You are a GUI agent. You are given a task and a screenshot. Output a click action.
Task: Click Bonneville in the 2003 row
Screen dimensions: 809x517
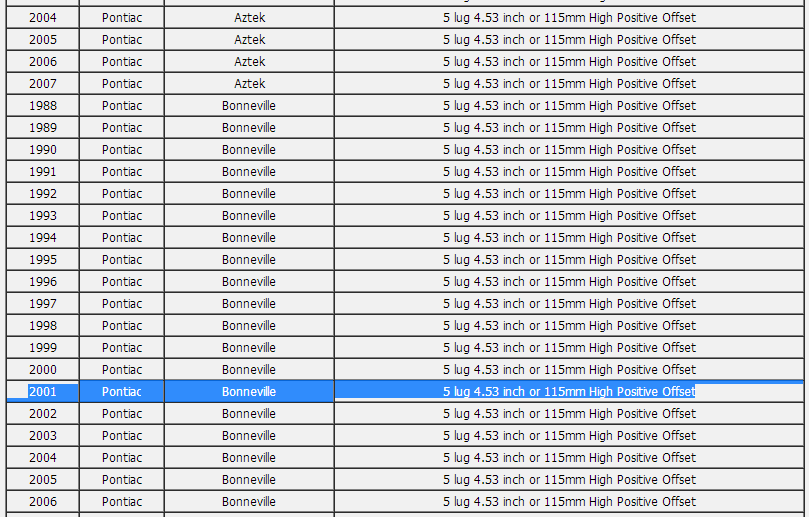[249, 436]
